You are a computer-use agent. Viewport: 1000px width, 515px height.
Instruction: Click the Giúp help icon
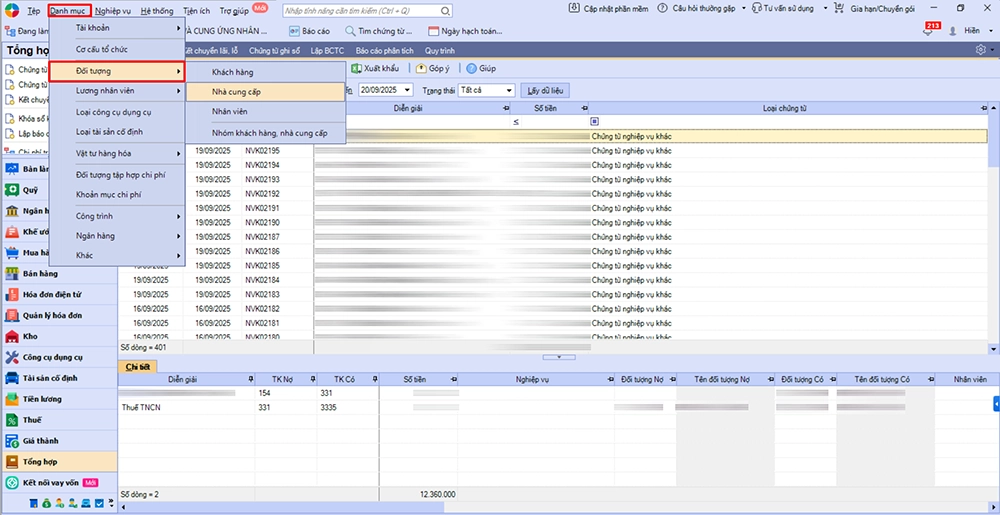pos(471,69)
